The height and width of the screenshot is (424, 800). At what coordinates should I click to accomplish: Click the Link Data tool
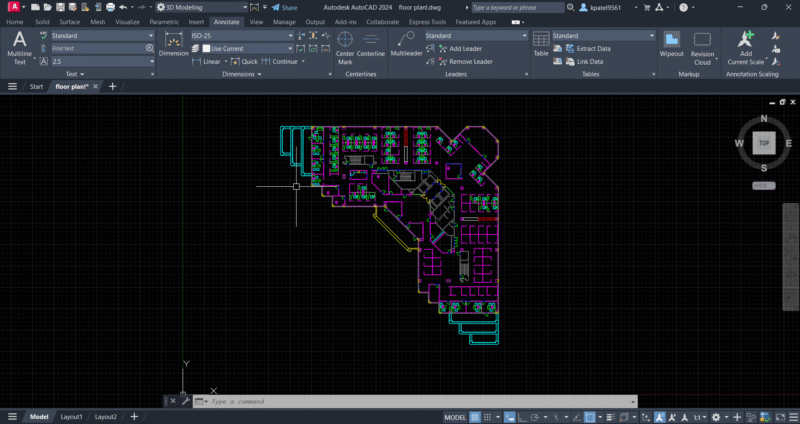(x=584, y=62)
